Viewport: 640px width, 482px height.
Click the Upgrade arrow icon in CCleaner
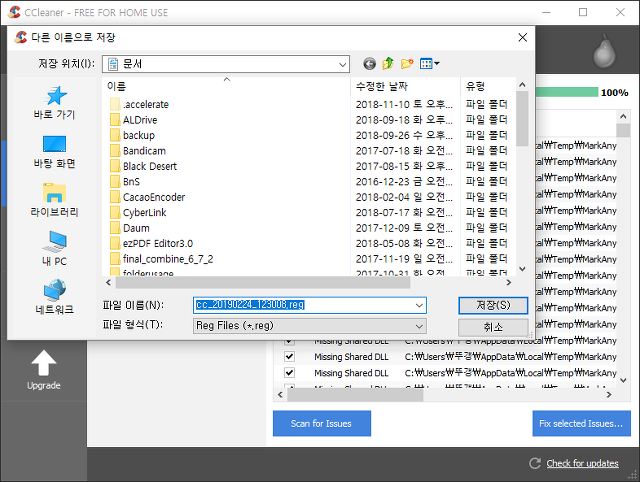pos(44,363)
